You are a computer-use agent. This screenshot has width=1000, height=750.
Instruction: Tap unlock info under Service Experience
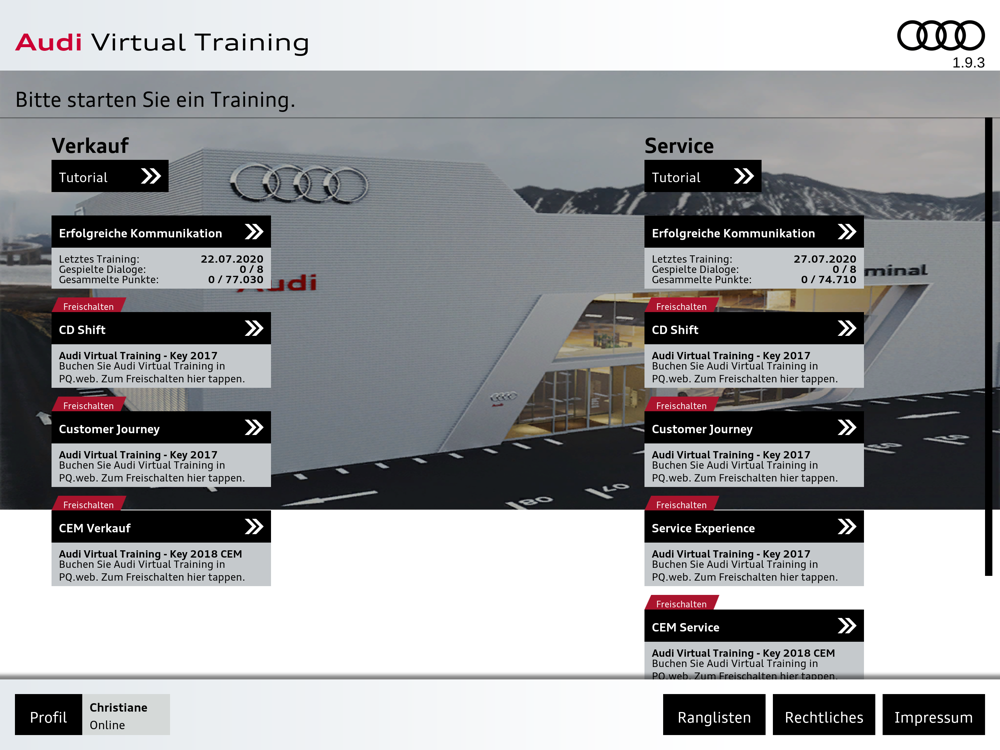coord(754,564)
